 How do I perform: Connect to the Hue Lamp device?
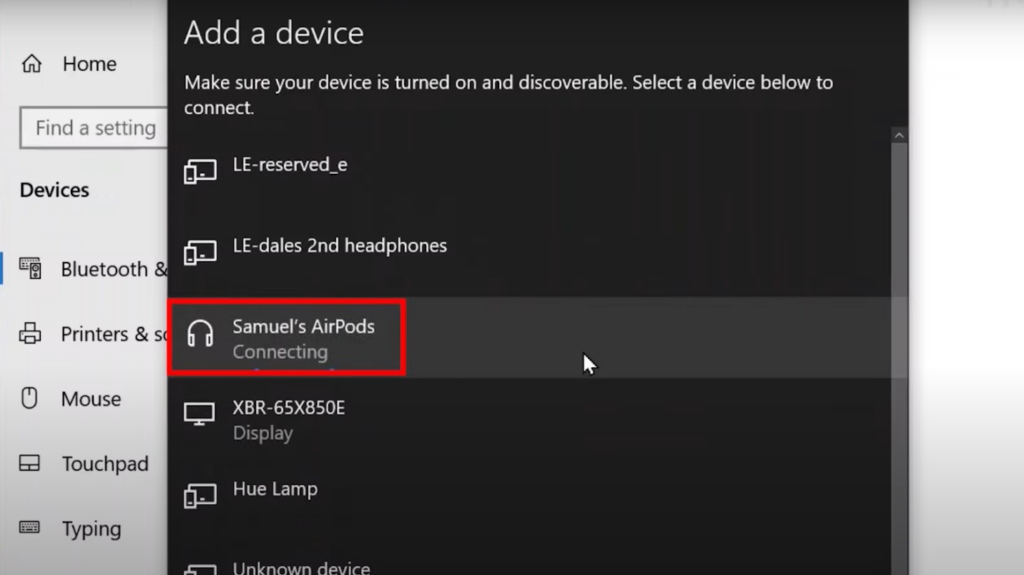tap(275, 490)
